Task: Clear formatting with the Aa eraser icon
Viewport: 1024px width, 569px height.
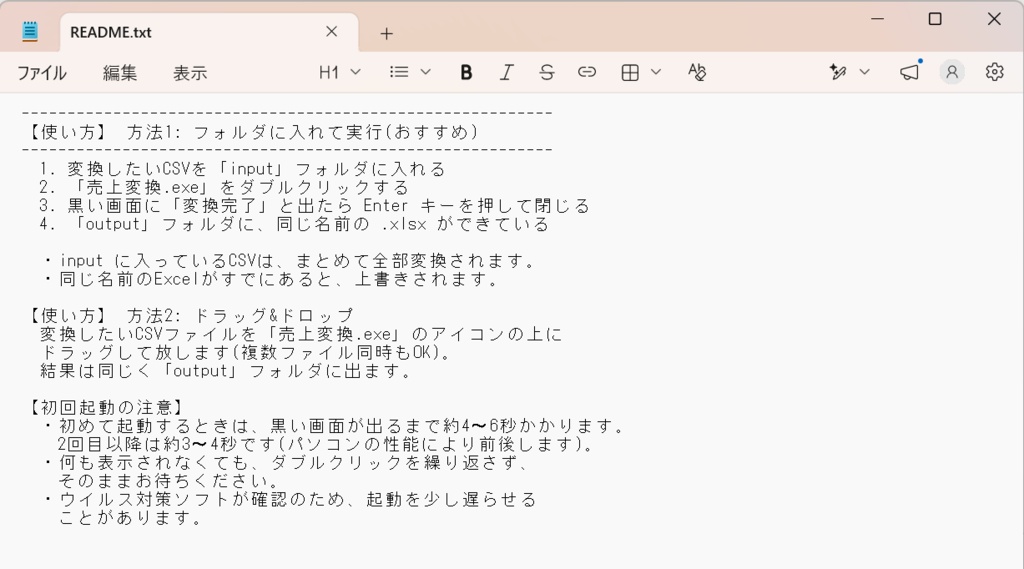Action: (x=697, y=72)
